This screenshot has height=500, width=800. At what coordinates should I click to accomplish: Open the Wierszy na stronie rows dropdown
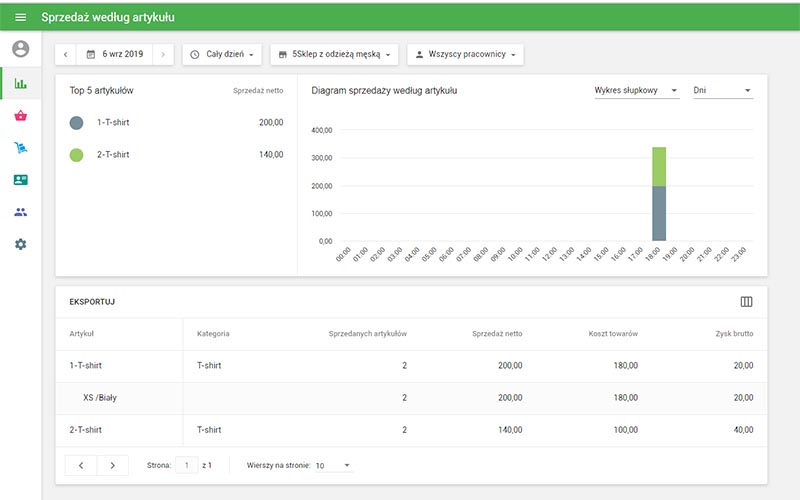[333, 465]
